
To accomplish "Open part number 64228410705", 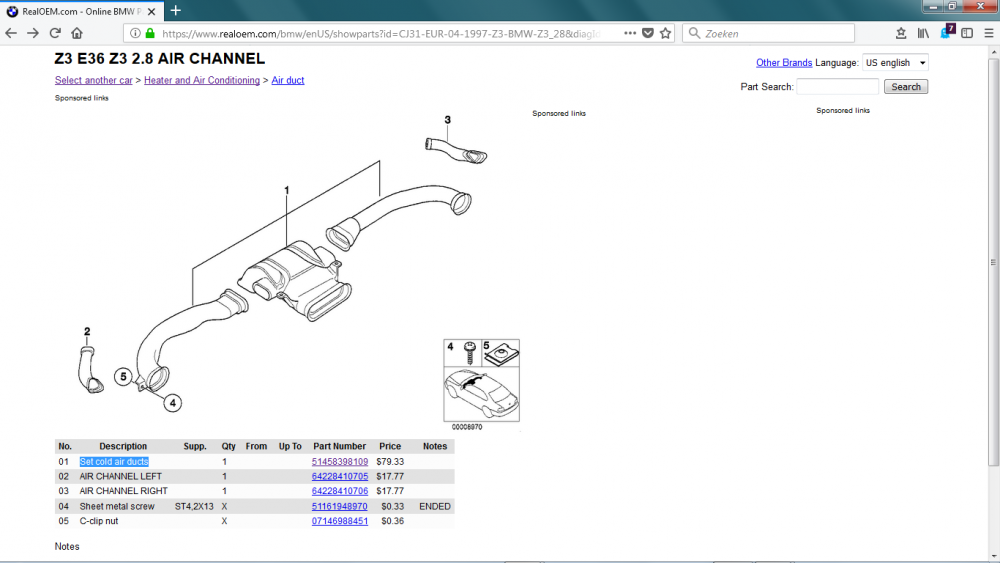I will coord(340,476).
